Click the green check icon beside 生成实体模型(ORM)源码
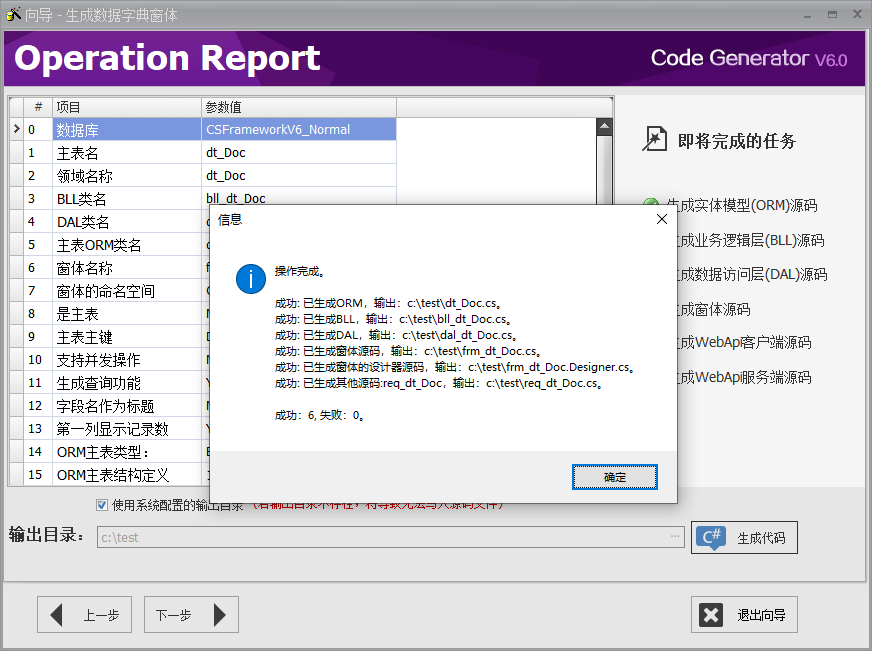The height and width of the screenshot is (651, 872). 651,206
